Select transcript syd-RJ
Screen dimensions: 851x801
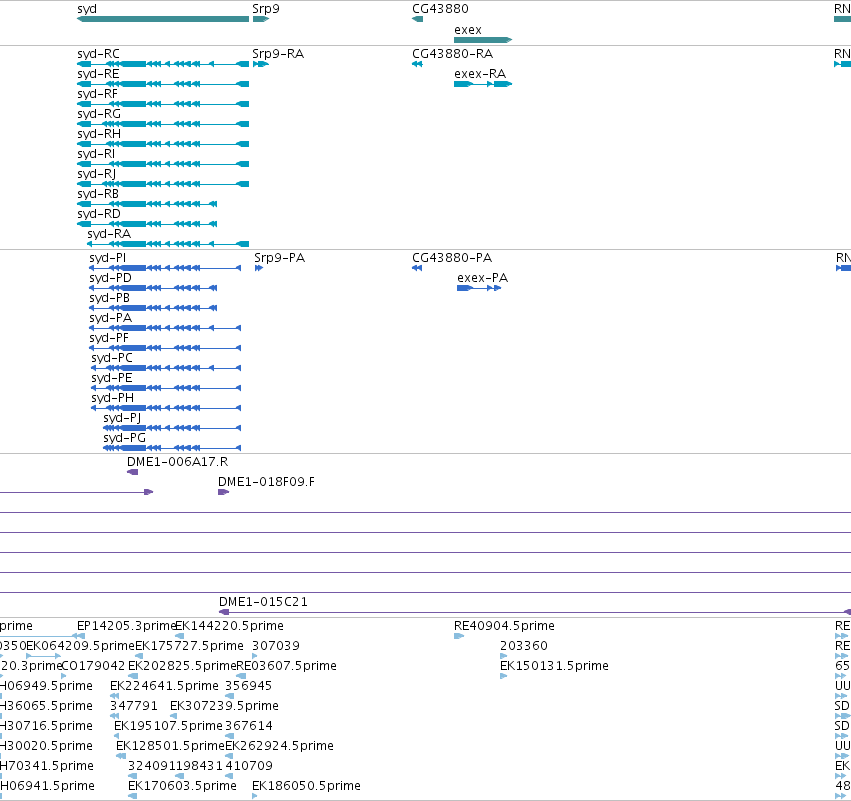point(163,185)
